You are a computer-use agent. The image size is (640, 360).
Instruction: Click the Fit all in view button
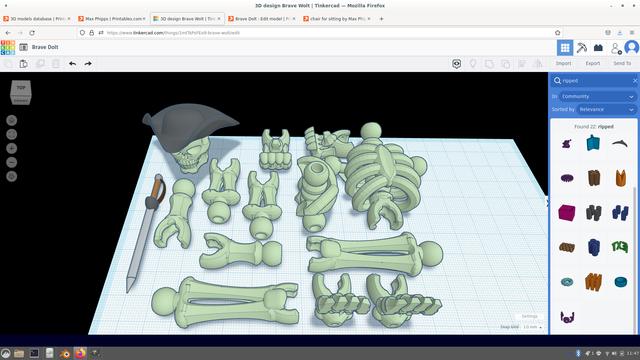(12, 134)
